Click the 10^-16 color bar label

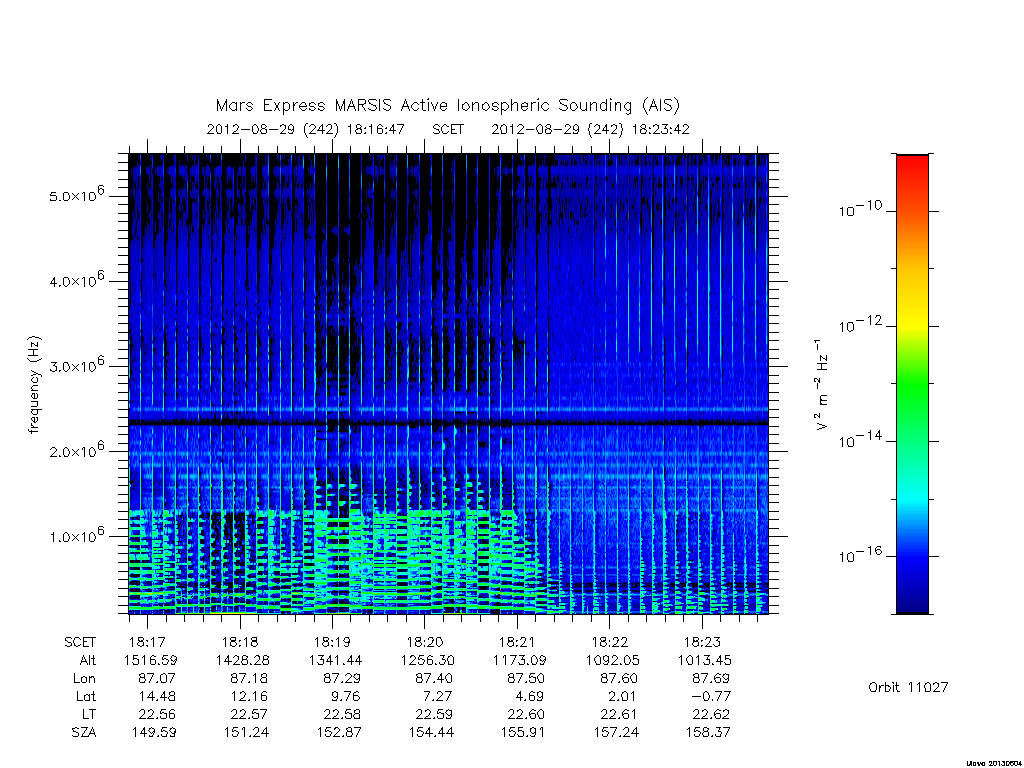(860, 554)
